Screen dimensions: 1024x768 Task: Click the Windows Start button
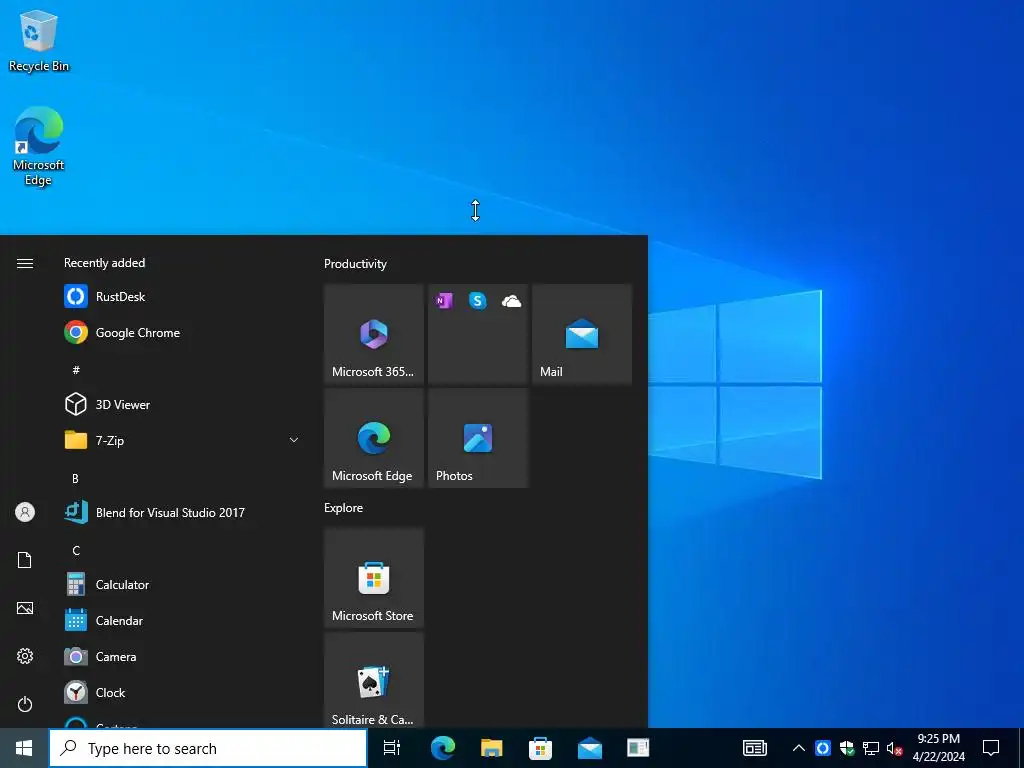point(24,748)
